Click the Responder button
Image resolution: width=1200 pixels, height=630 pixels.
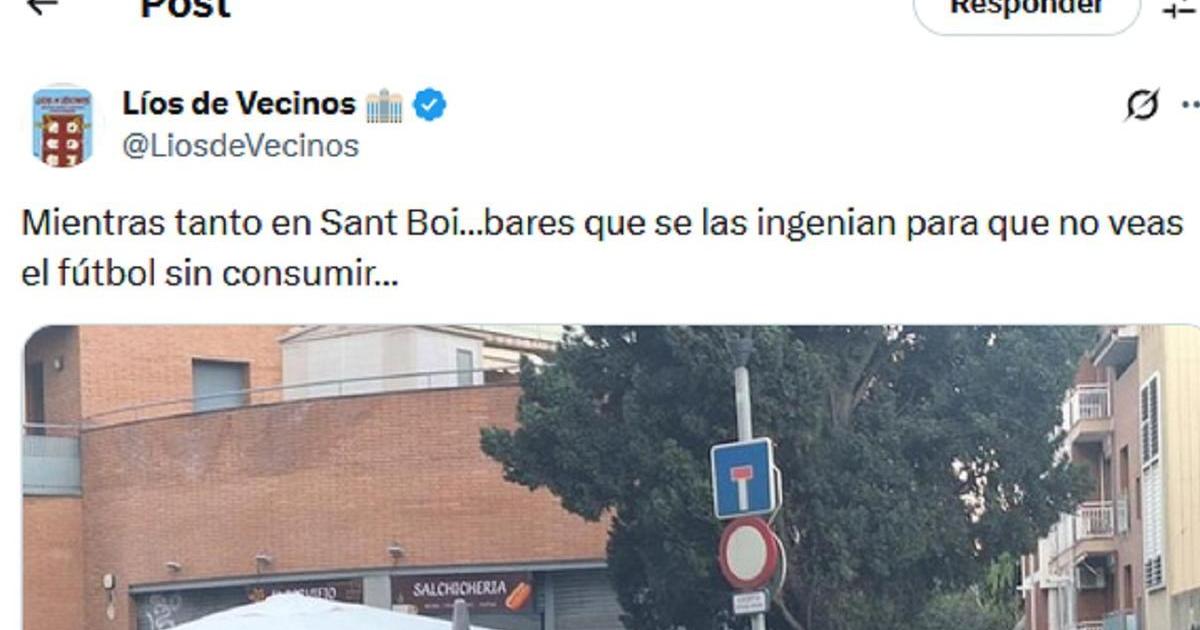point(1027,9)
